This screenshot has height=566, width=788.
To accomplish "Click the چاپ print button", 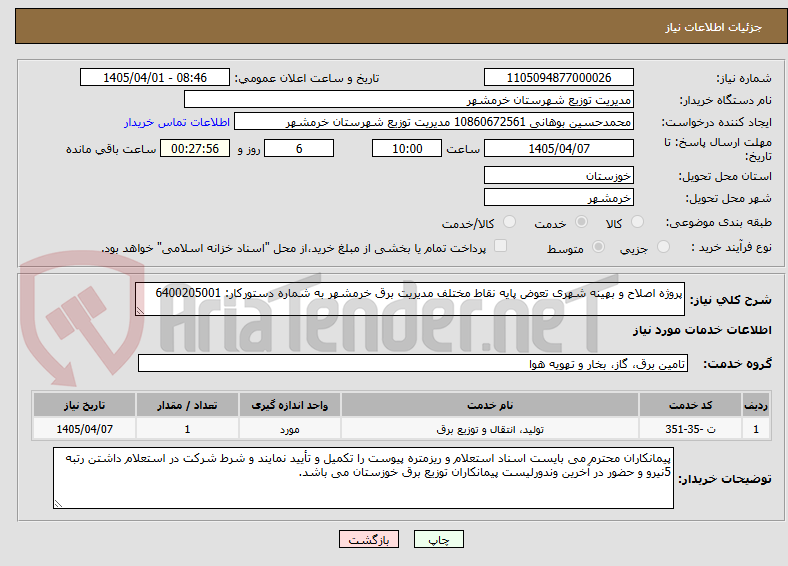I will coord(439,539).
